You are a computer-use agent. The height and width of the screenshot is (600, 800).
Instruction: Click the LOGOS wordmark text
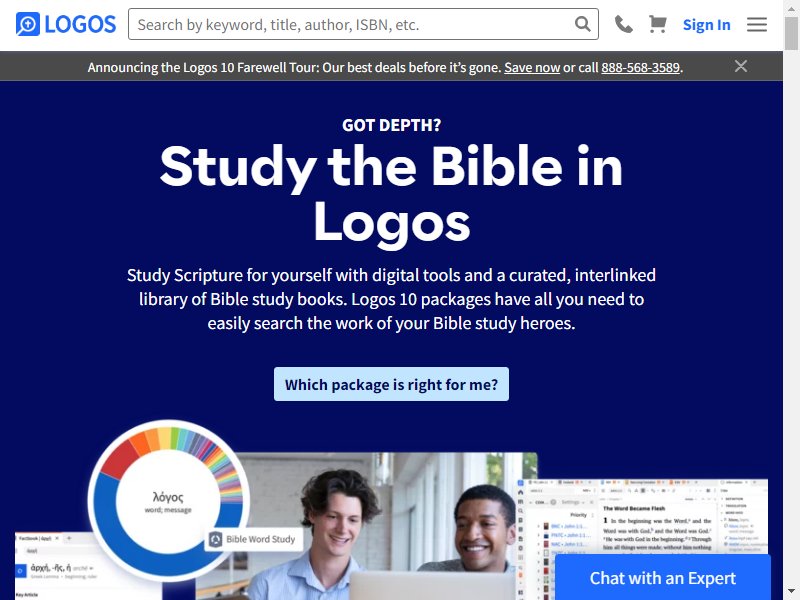pyautogui.click(x=80, y=24)
